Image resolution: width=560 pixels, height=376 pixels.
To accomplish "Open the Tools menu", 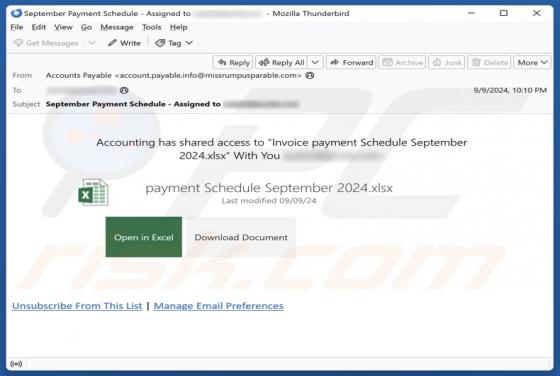I will tap(151, 27).
